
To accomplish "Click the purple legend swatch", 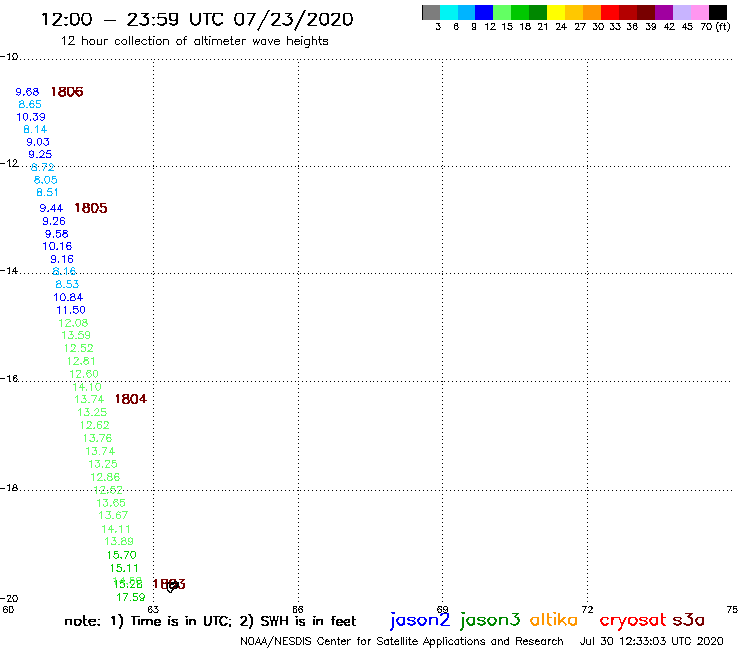I will [x=664, y=12].
